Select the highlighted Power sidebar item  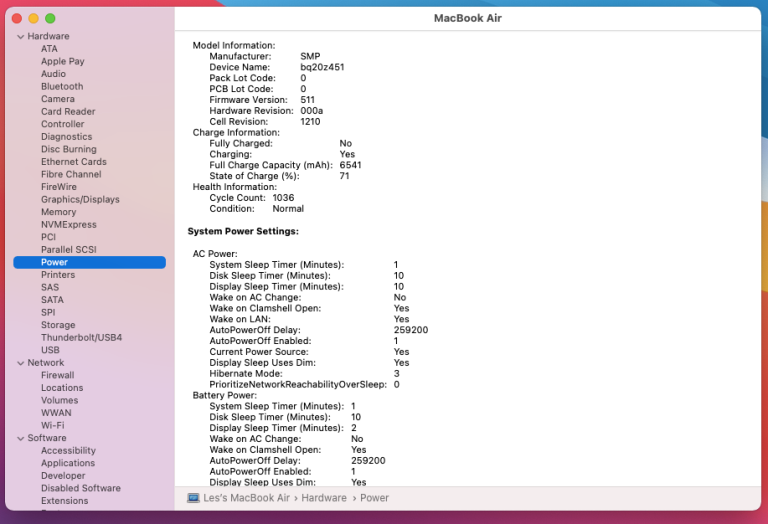click(55, 262)
